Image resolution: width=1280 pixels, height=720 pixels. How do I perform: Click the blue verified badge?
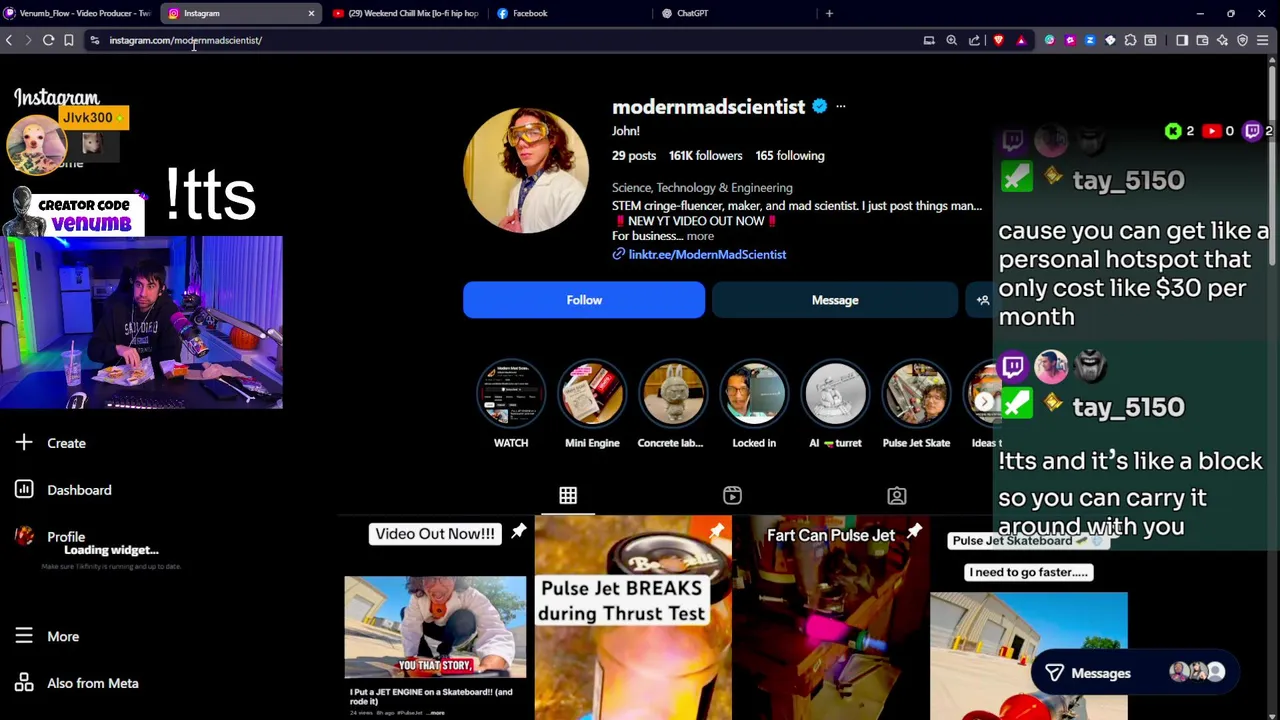click(x=819, y=106)
